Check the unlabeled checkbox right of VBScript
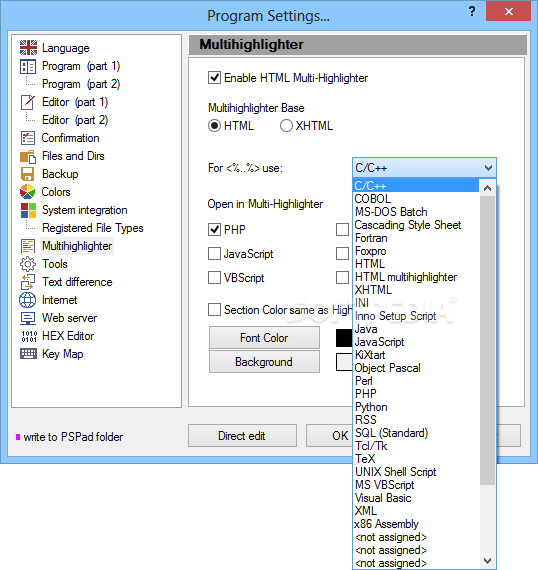This screenshot has height=570, width=538. pyautogui.click(x=342, y=278)
